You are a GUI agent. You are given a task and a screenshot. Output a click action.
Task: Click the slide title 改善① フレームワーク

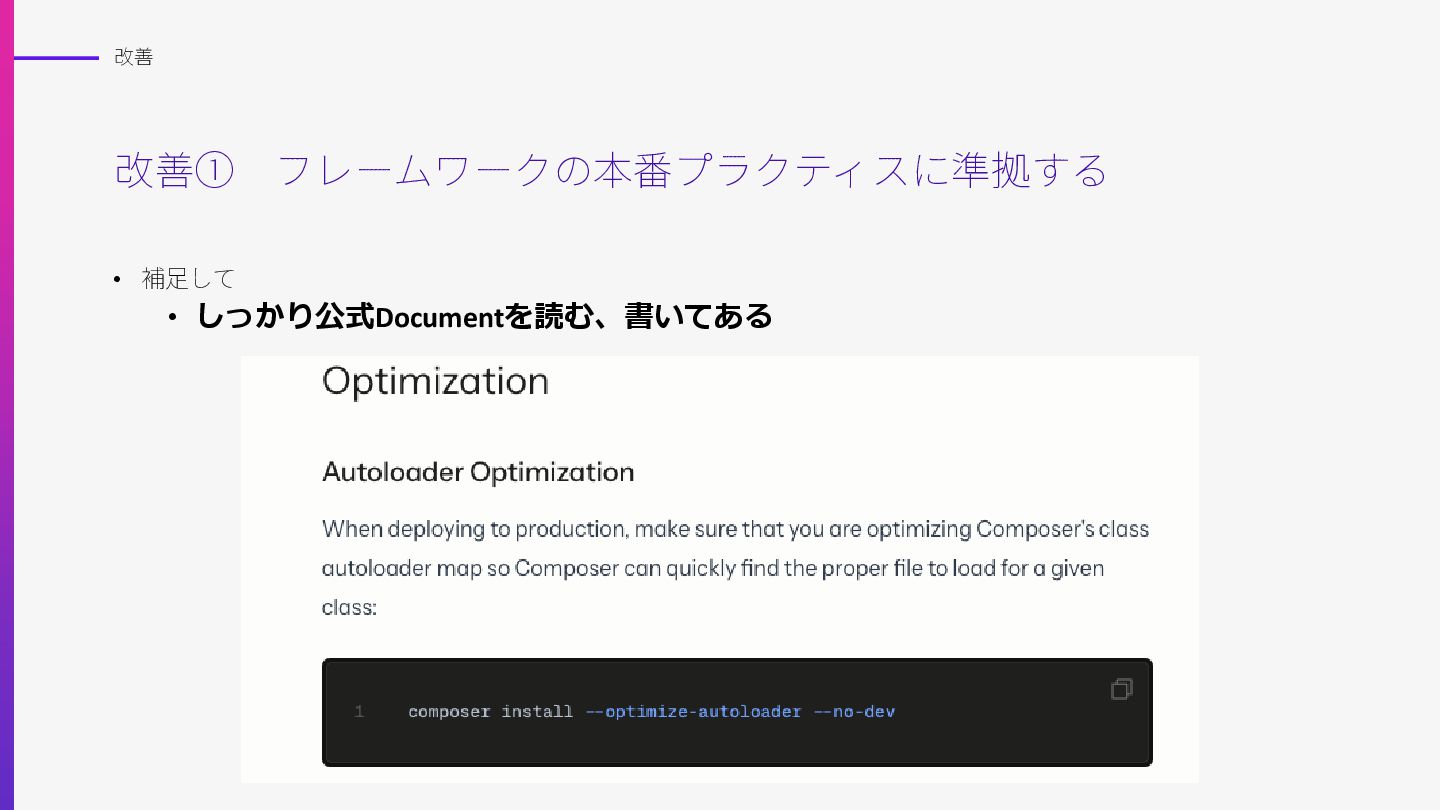611,170
